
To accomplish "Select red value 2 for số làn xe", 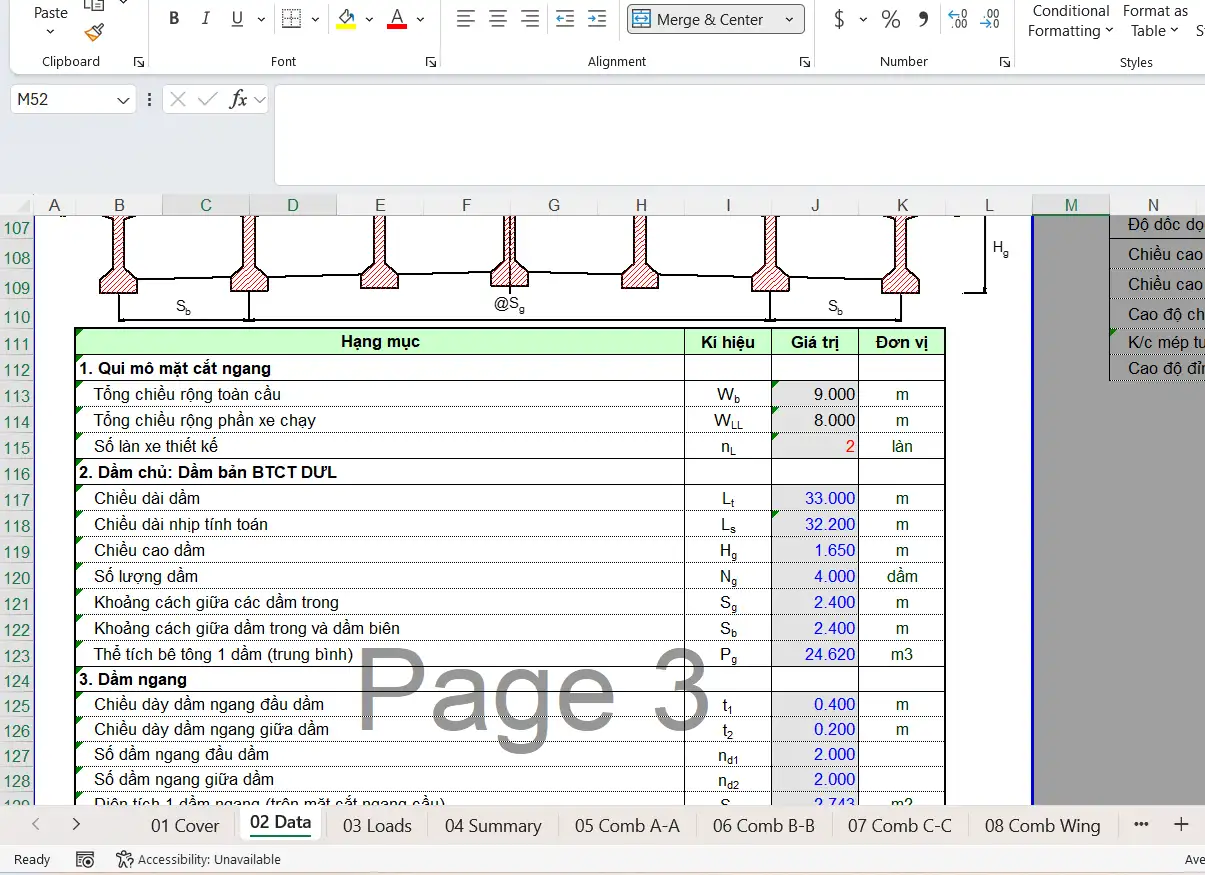I will click(815, 446).
